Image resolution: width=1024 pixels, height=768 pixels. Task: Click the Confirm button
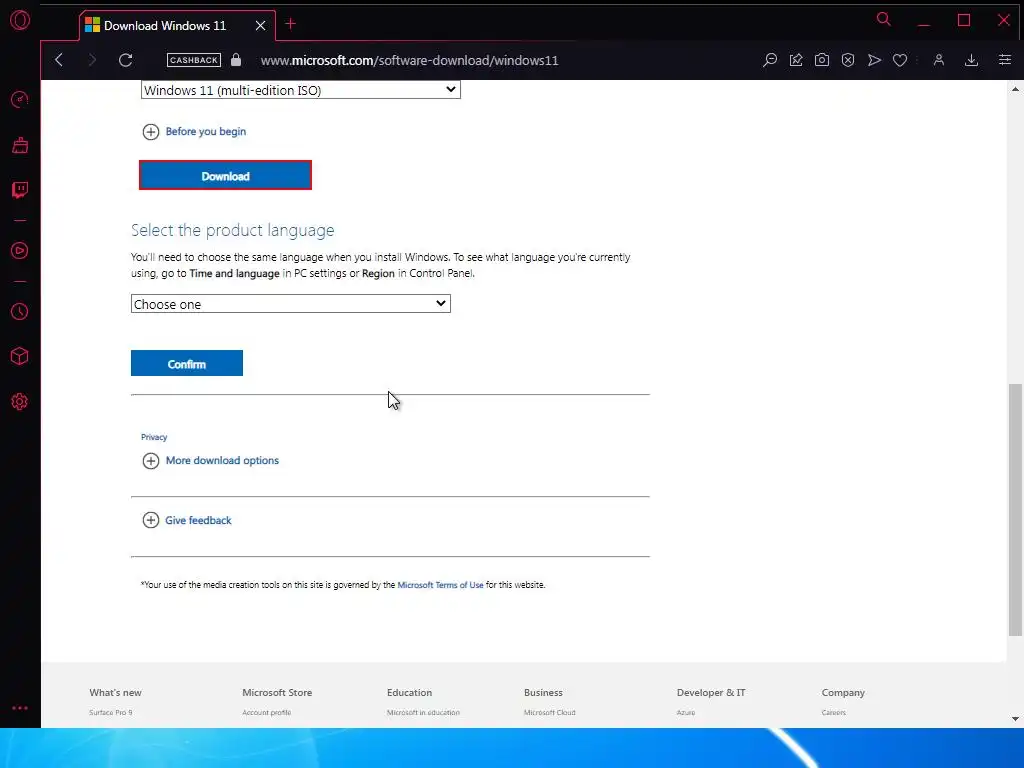tap(187, 364)
